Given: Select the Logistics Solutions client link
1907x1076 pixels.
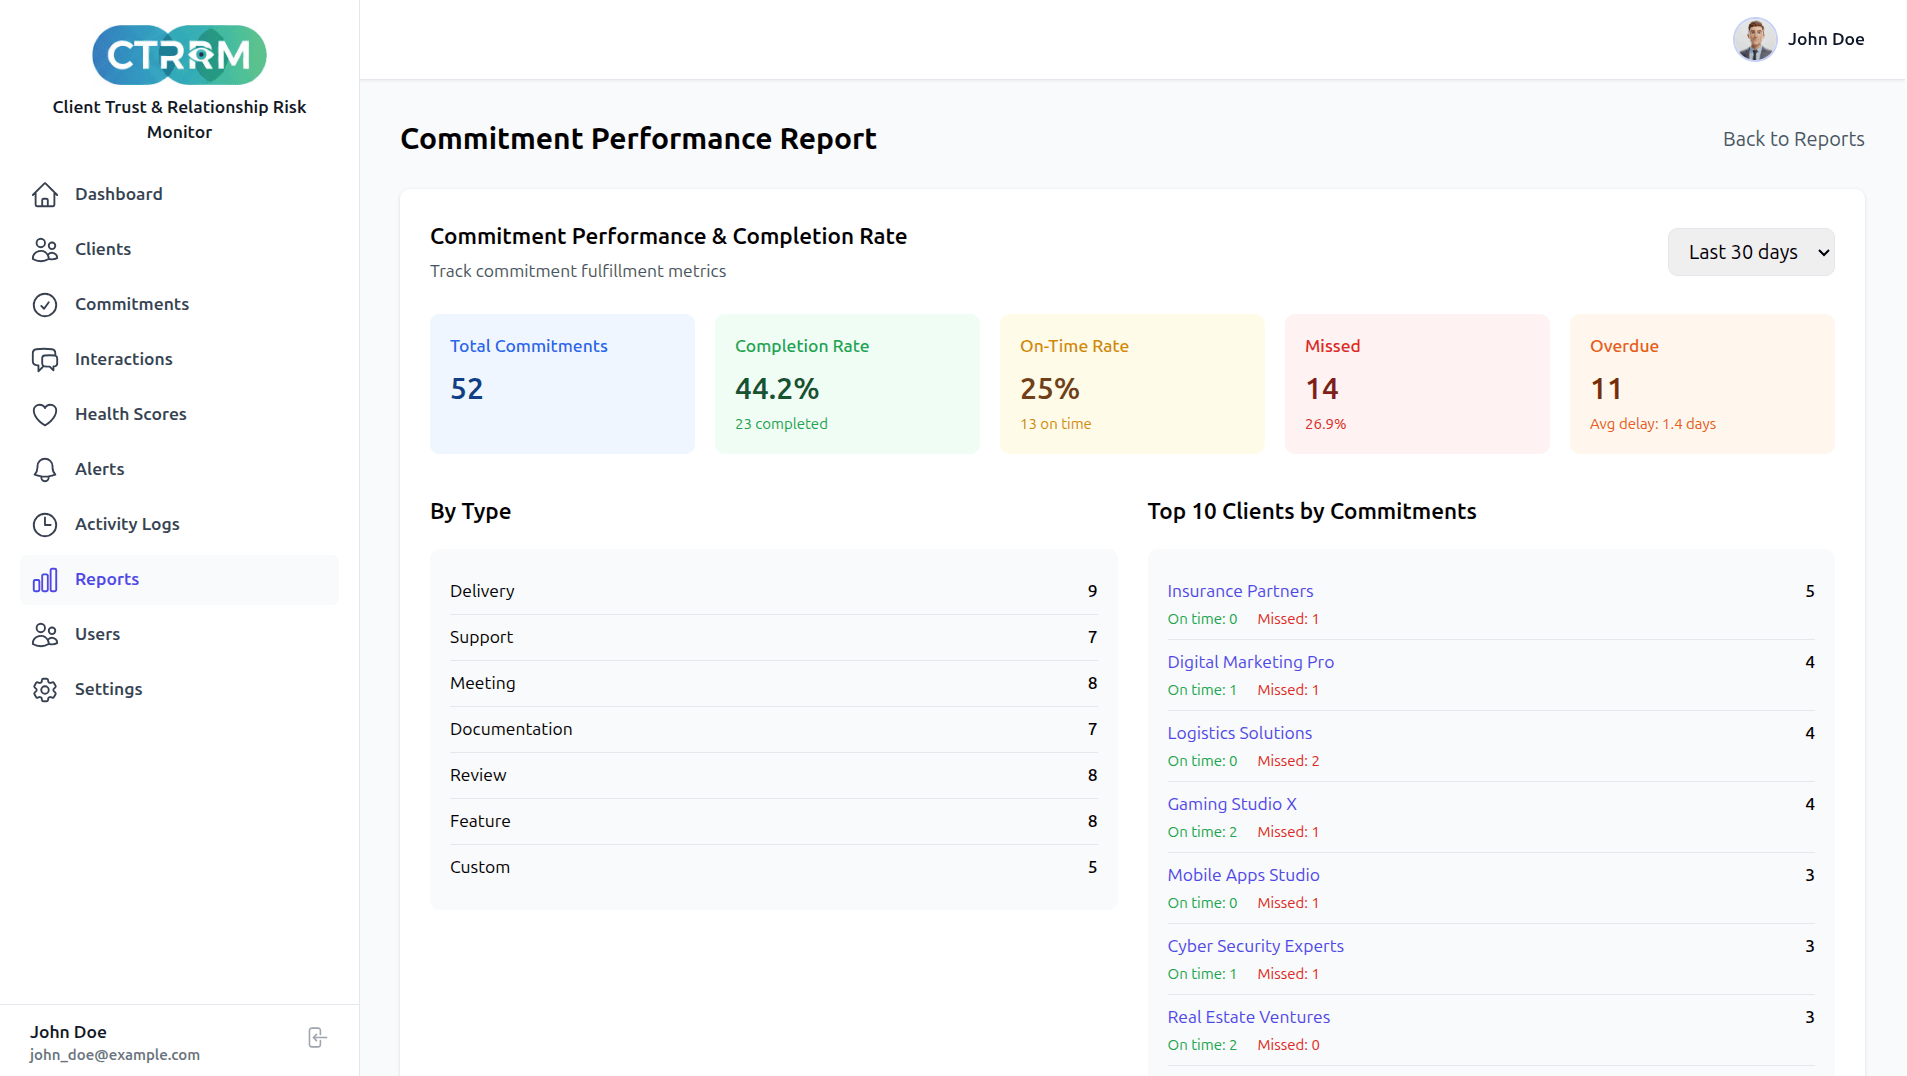Looking at the screenshot, I should click(1239, 733).
